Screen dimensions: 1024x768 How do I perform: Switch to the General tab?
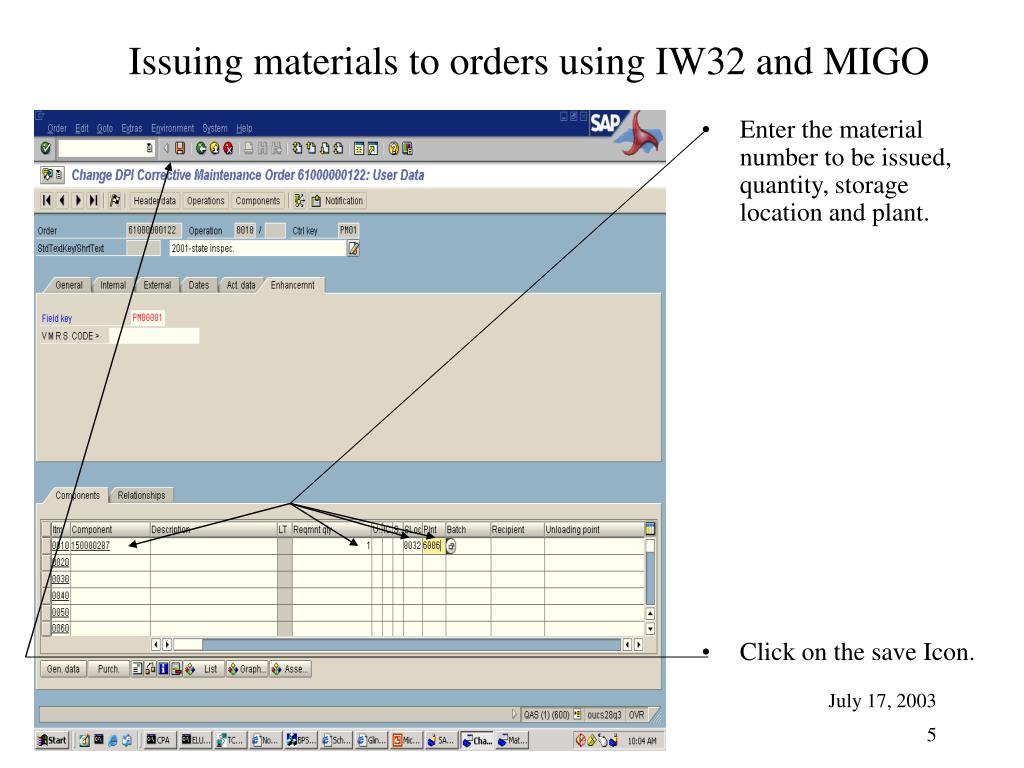[x=69, y=285]
